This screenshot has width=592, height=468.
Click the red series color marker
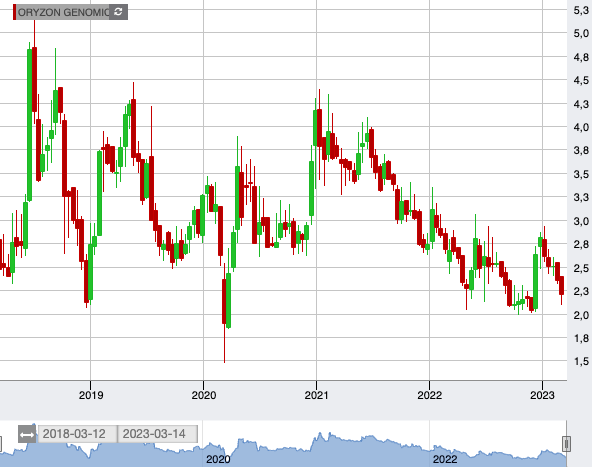click(14, 12)
